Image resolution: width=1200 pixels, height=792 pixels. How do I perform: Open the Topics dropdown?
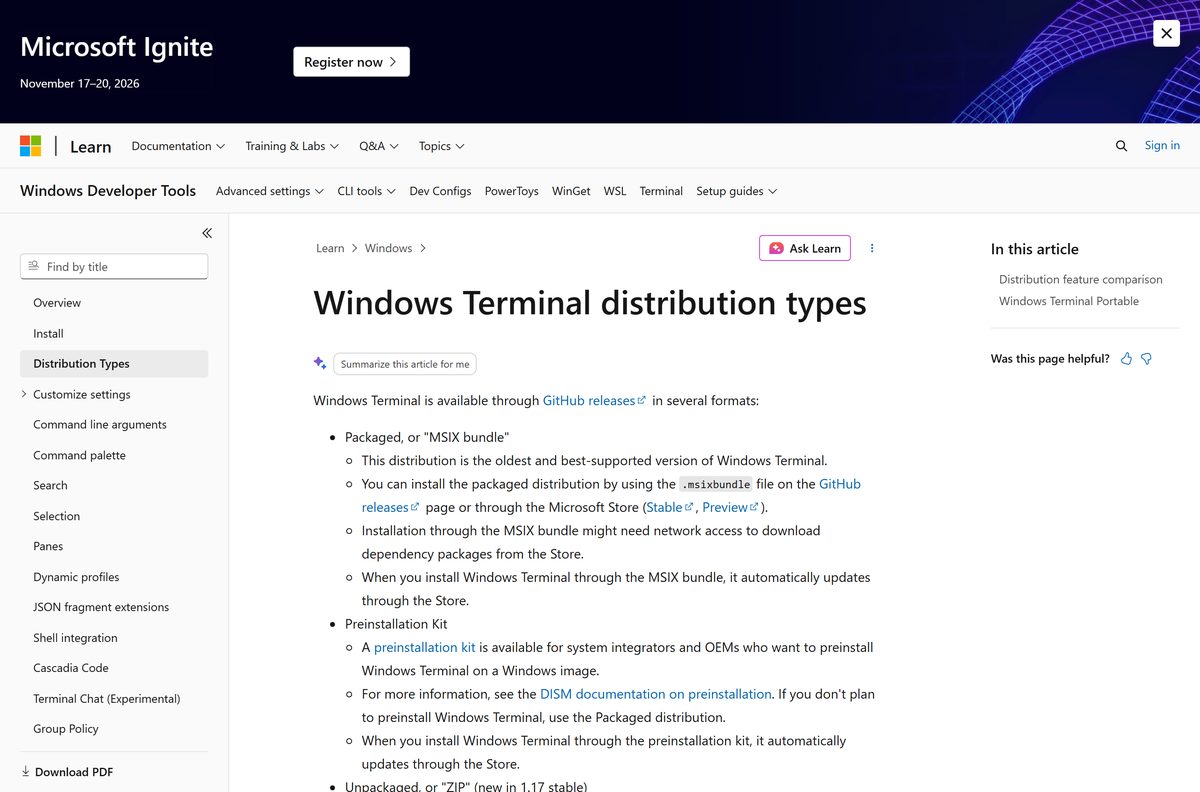click(442, 146)
